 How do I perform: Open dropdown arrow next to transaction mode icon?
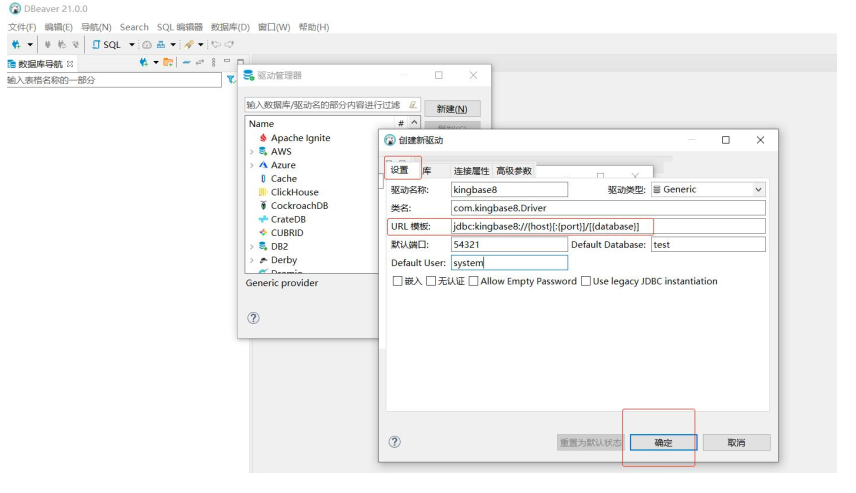173,45
